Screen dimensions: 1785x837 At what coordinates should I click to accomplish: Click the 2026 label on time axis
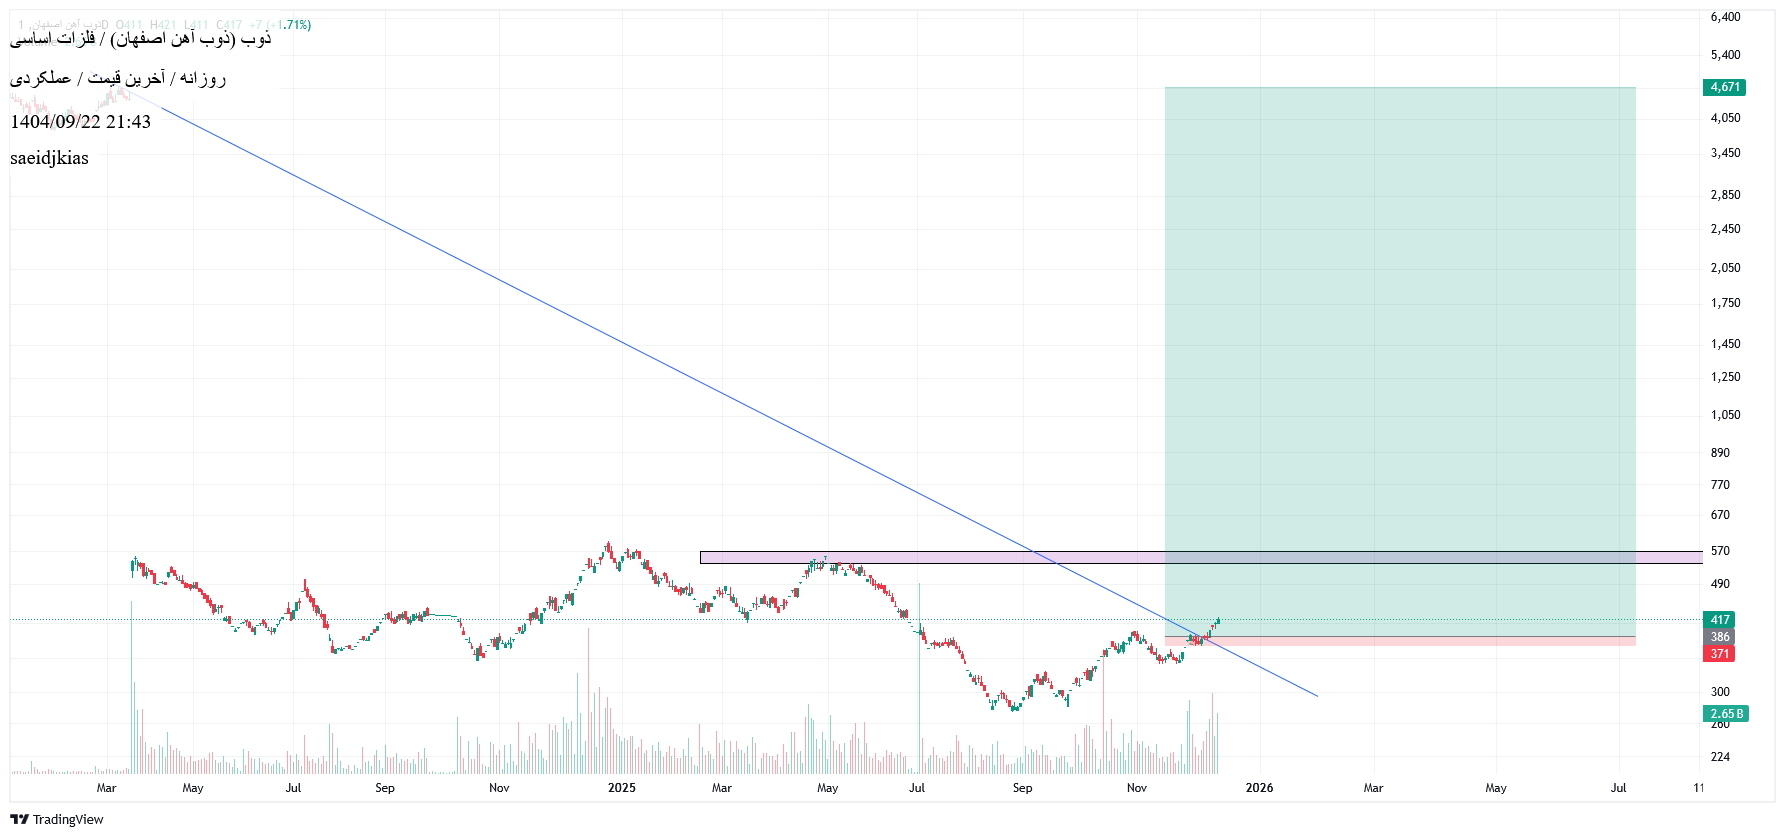tap(1259, 788)
